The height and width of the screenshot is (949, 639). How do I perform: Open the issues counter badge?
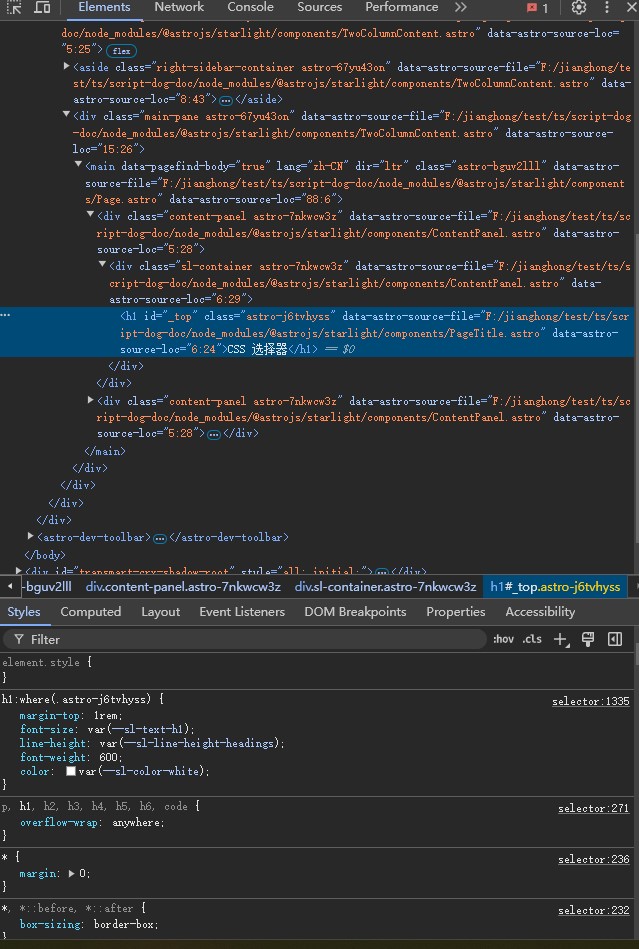tap(538, 8)
